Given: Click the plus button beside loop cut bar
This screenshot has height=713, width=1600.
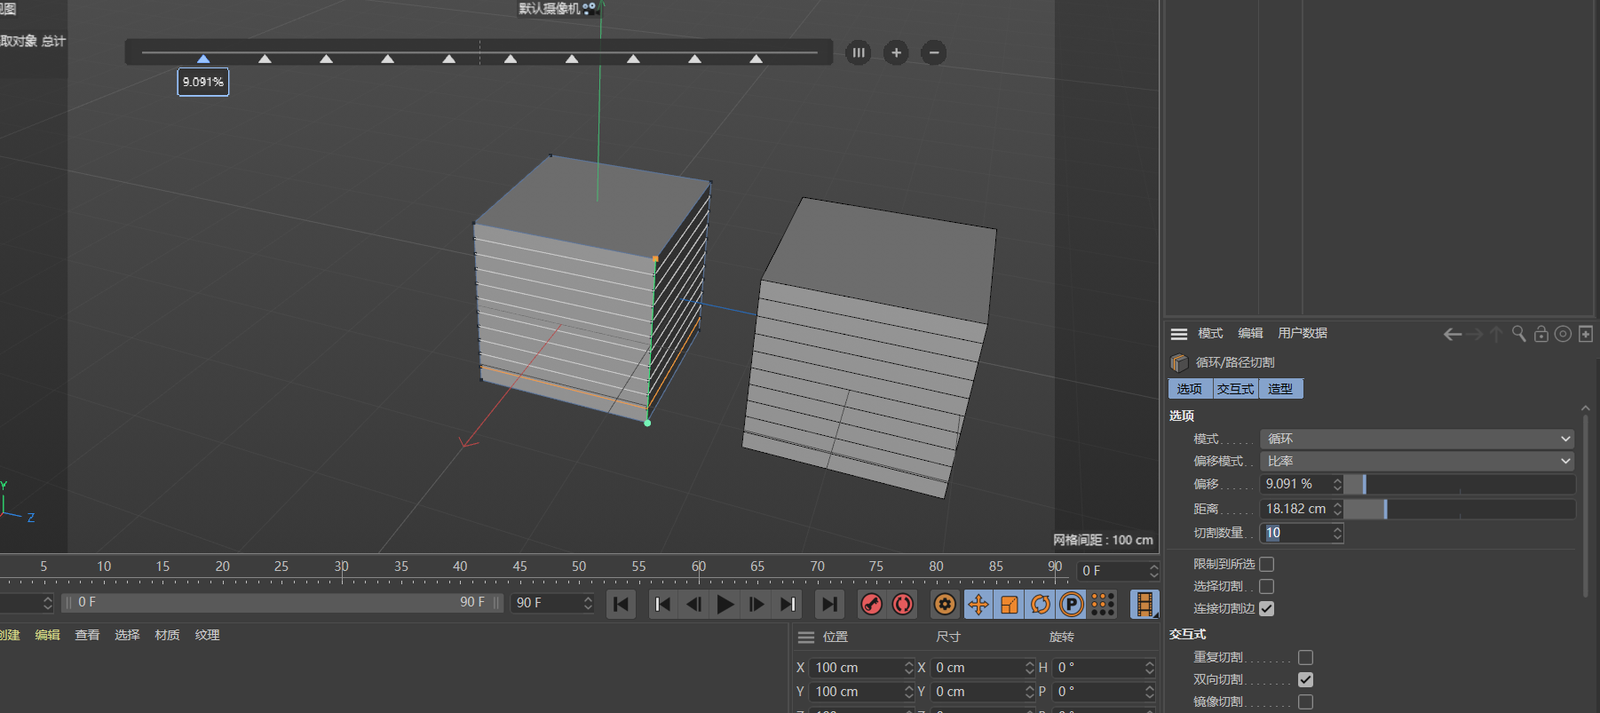Looking at the screenshot, I should pyautogui.click(x=896, y=53).
